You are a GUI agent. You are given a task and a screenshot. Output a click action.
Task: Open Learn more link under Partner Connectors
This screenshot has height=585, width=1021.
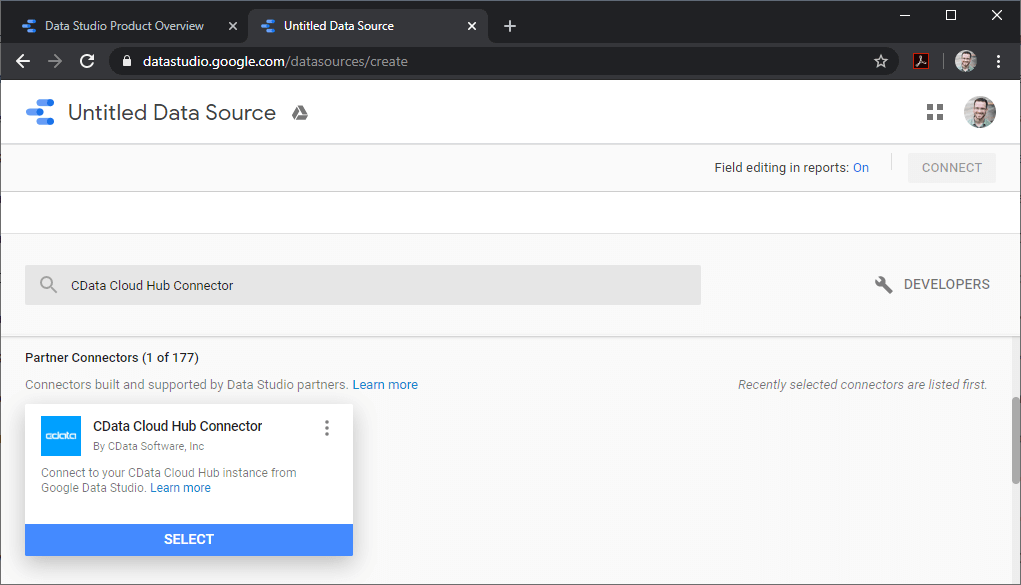pos(385,385)
